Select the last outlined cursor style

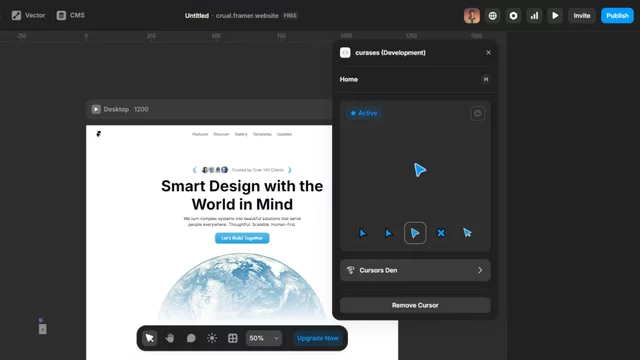[467, 233]
